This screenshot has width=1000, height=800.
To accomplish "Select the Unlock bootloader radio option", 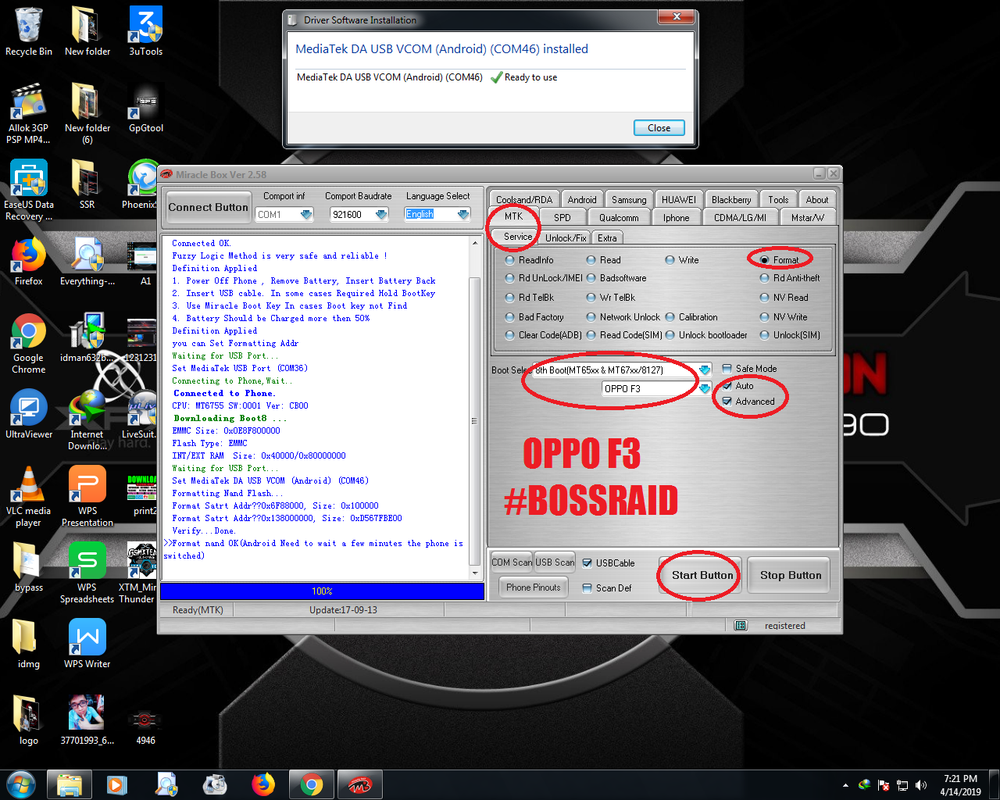I will click(706, 335).
